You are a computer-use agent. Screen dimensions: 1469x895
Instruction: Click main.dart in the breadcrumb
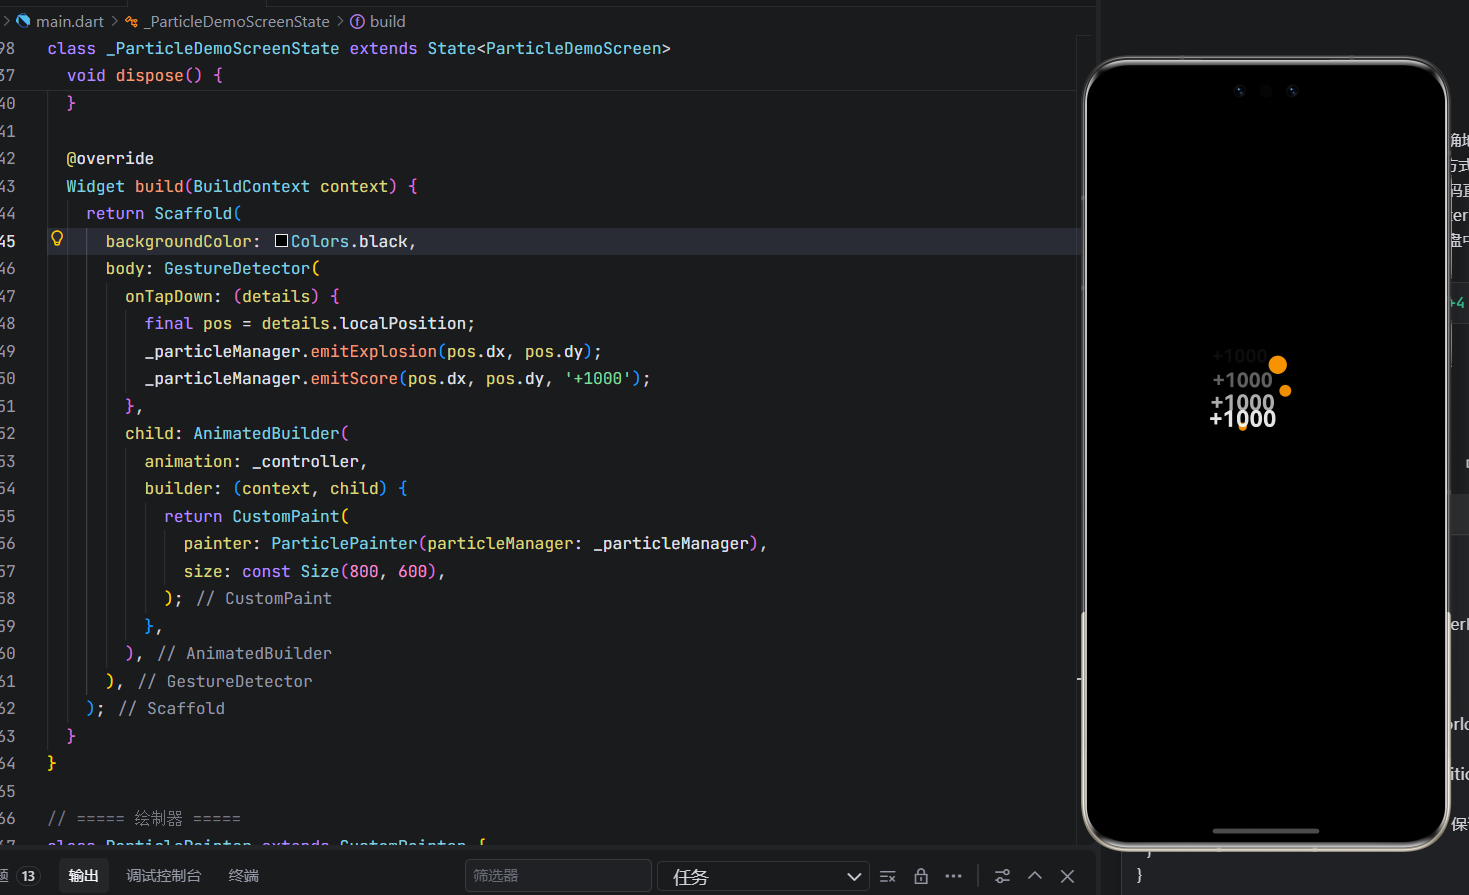pos(70,21)
